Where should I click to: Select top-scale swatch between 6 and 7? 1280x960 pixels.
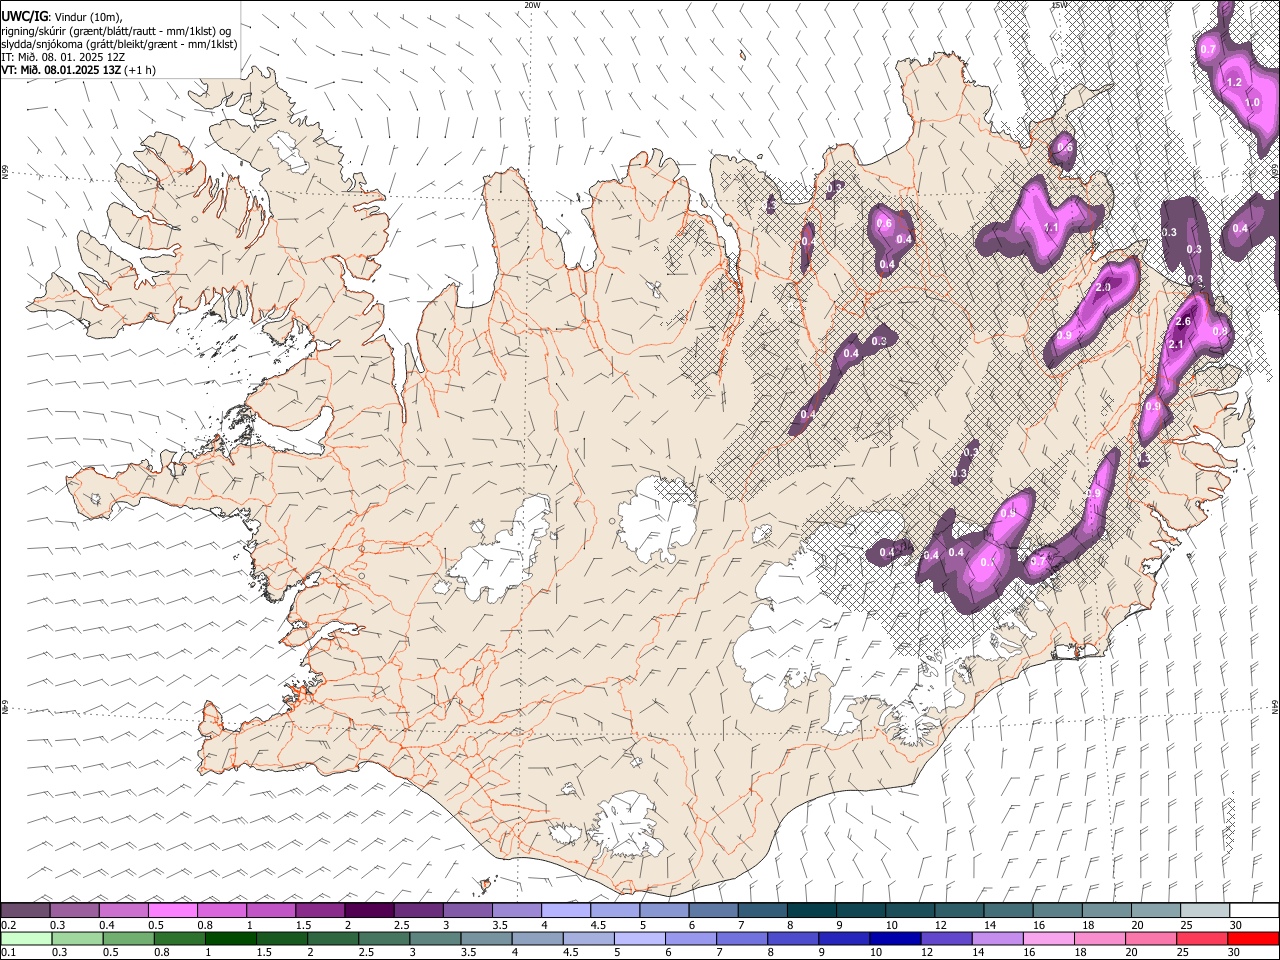click(x=713, y=910)
